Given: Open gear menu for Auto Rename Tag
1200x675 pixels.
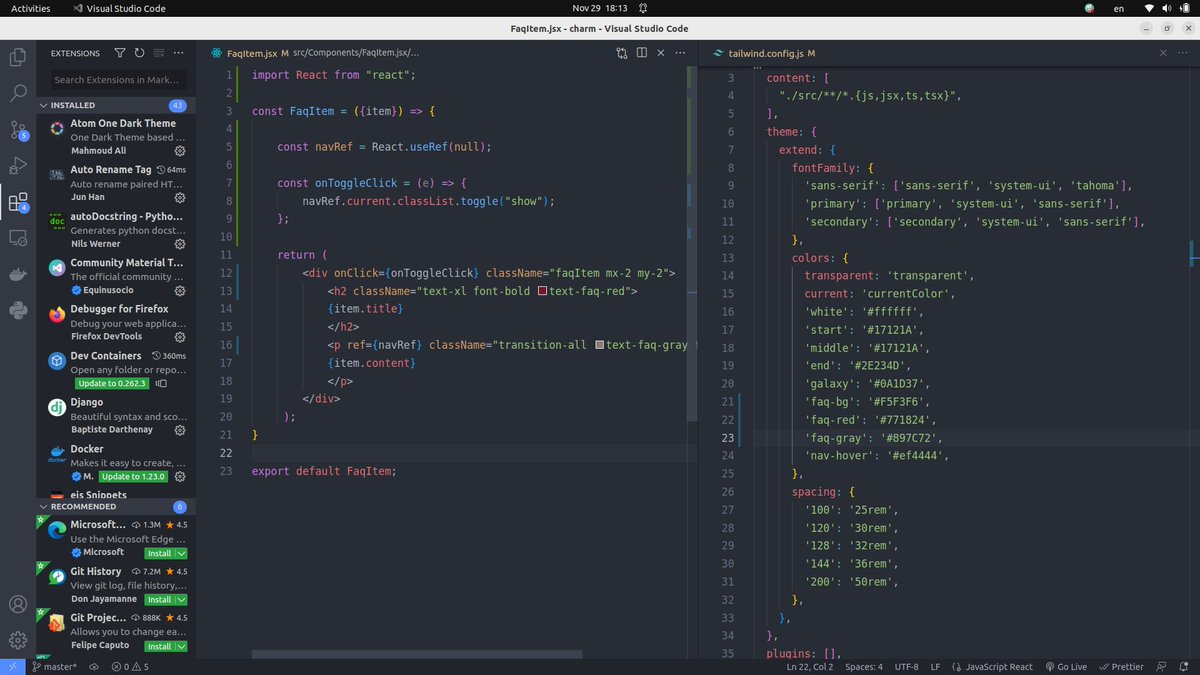Looking at the screenshot, I should (x=180, y=197).
